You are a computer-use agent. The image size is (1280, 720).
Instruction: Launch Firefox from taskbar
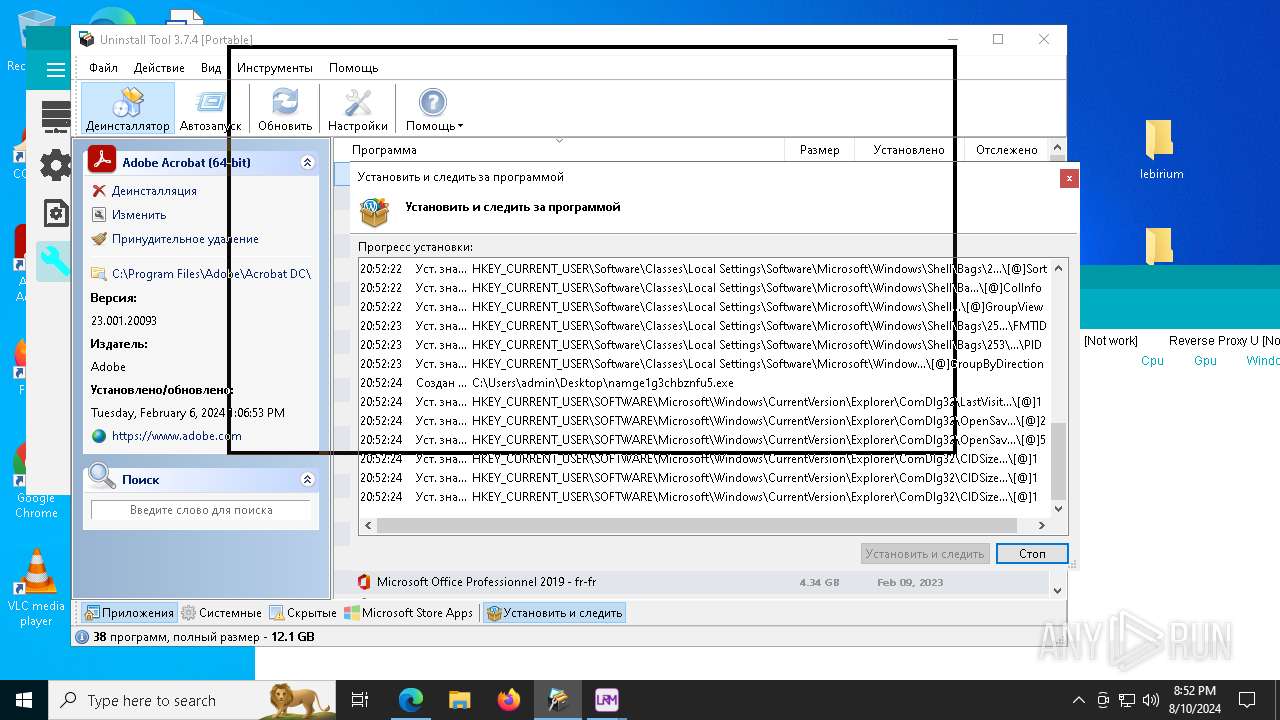point(508,700)
